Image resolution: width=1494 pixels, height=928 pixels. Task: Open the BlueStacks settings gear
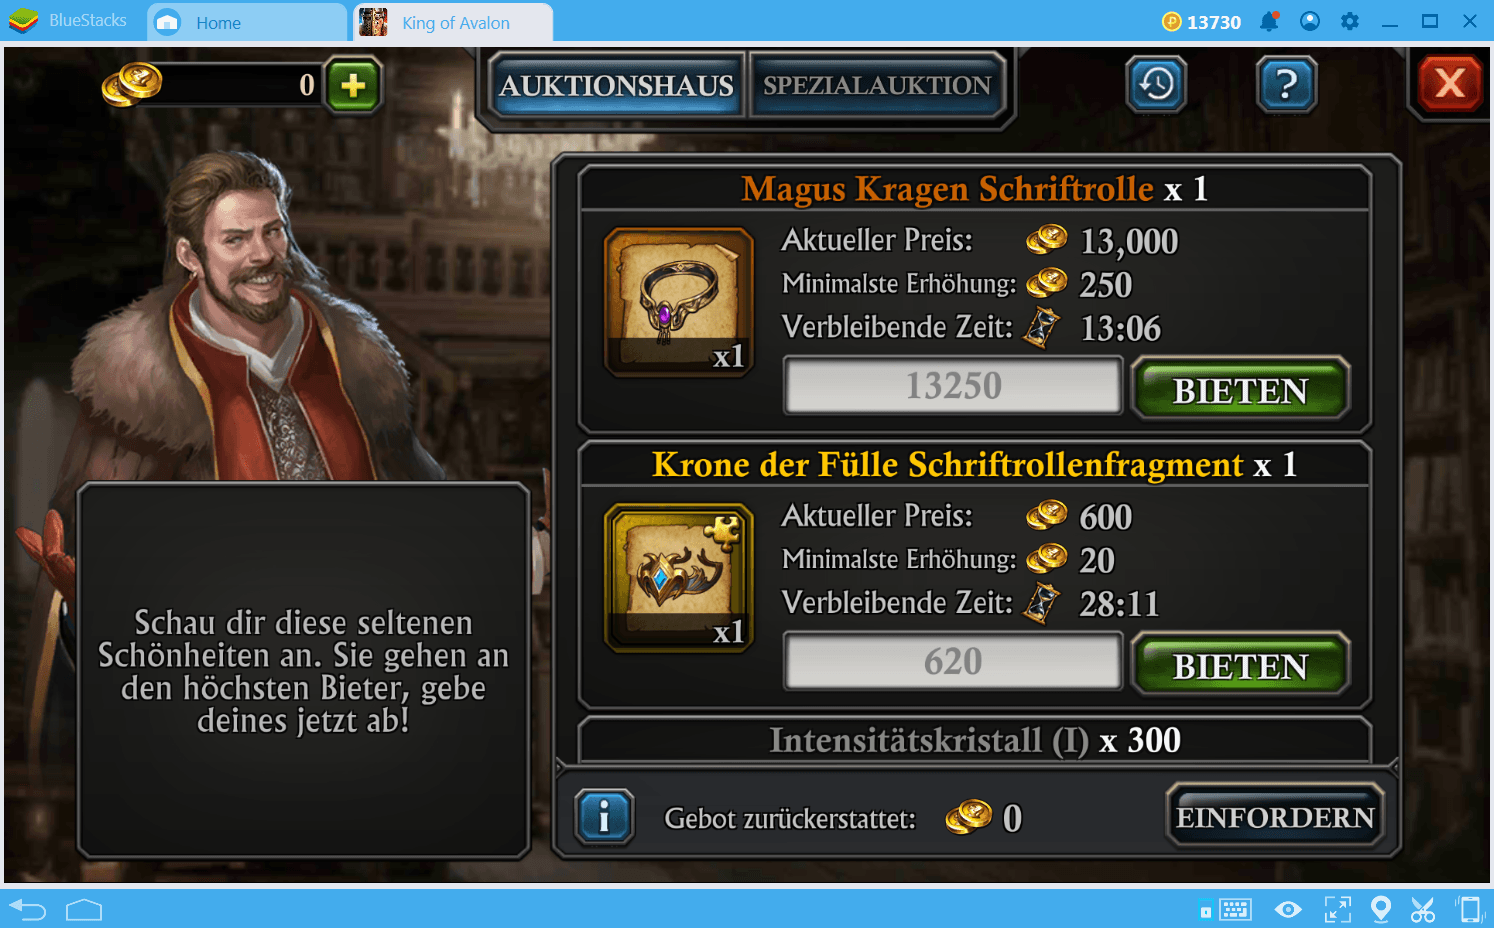point(1350,21)
